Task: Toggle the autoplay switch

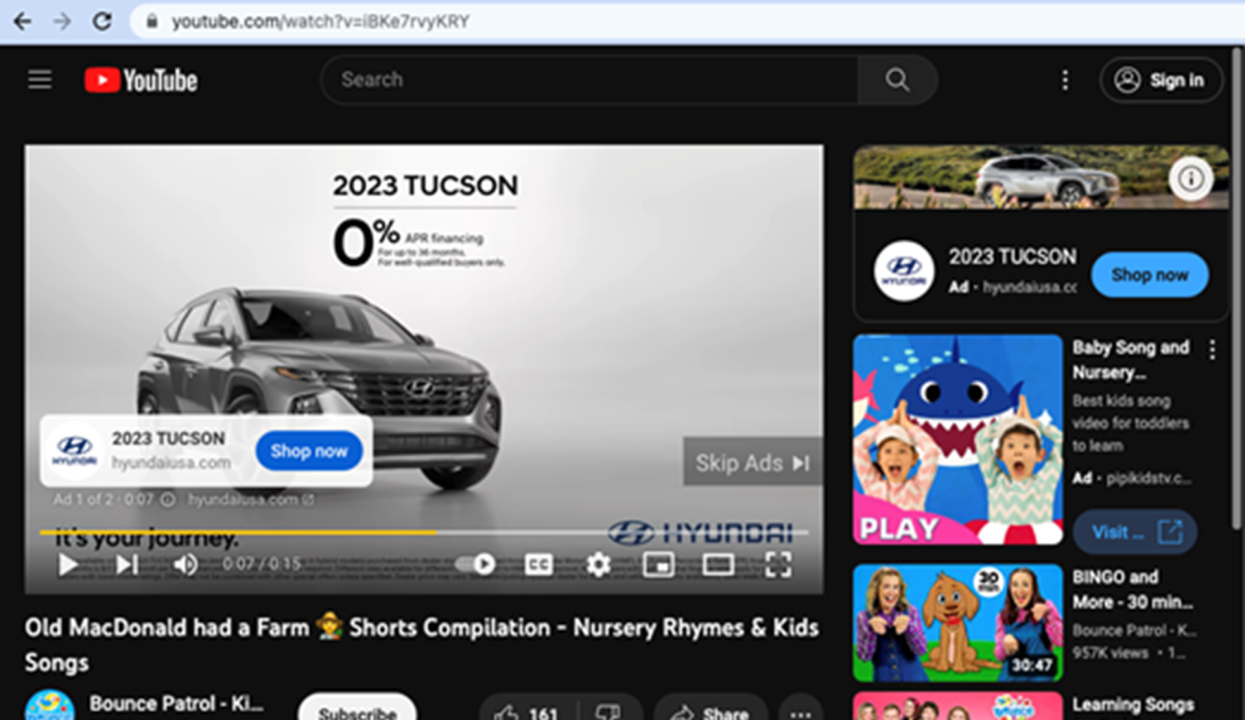Action: (475, 565)
